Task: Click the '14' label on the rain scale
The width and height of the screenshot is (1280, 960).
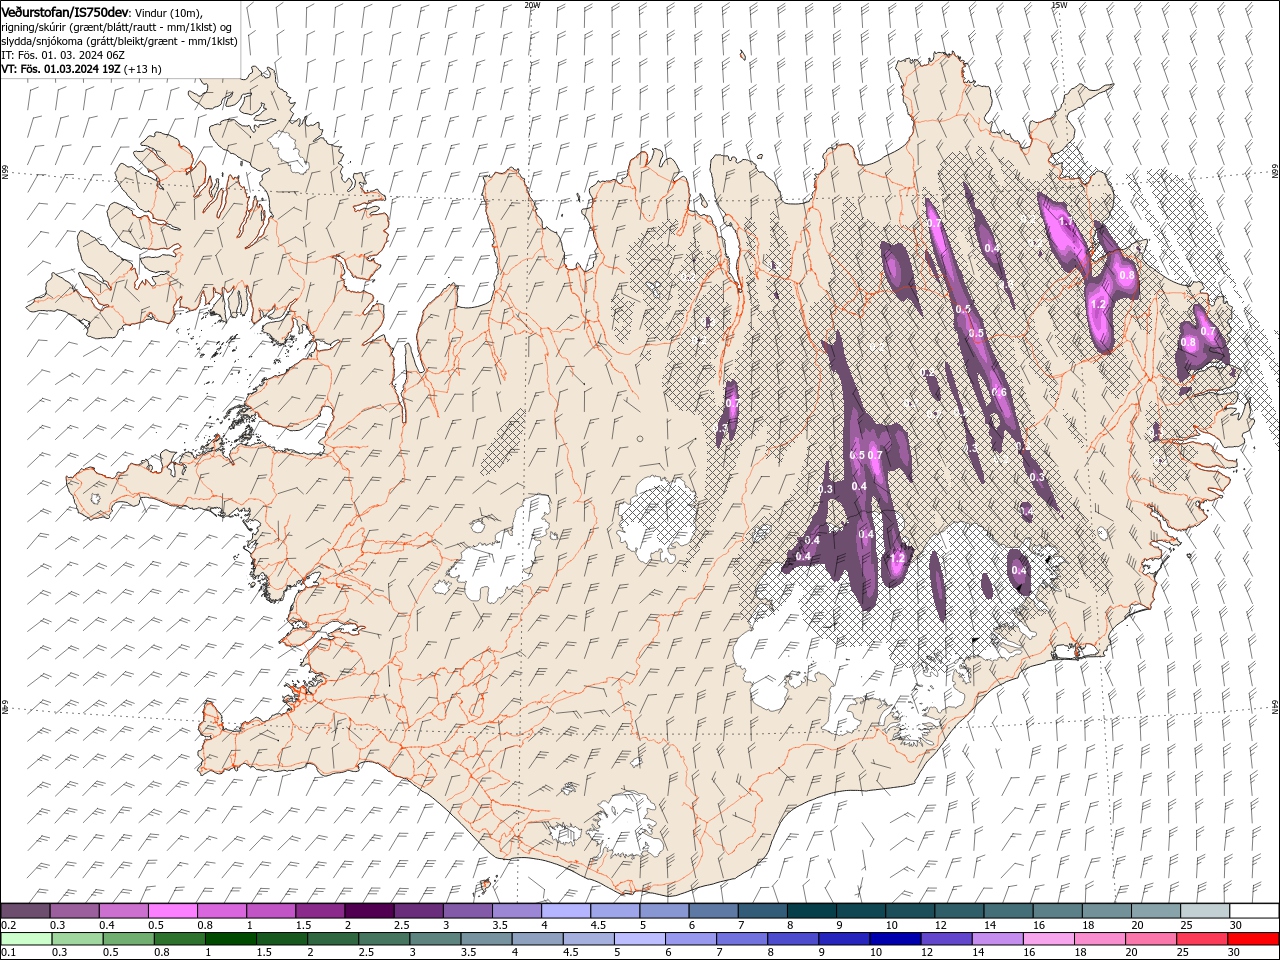Action: point(978,952)
